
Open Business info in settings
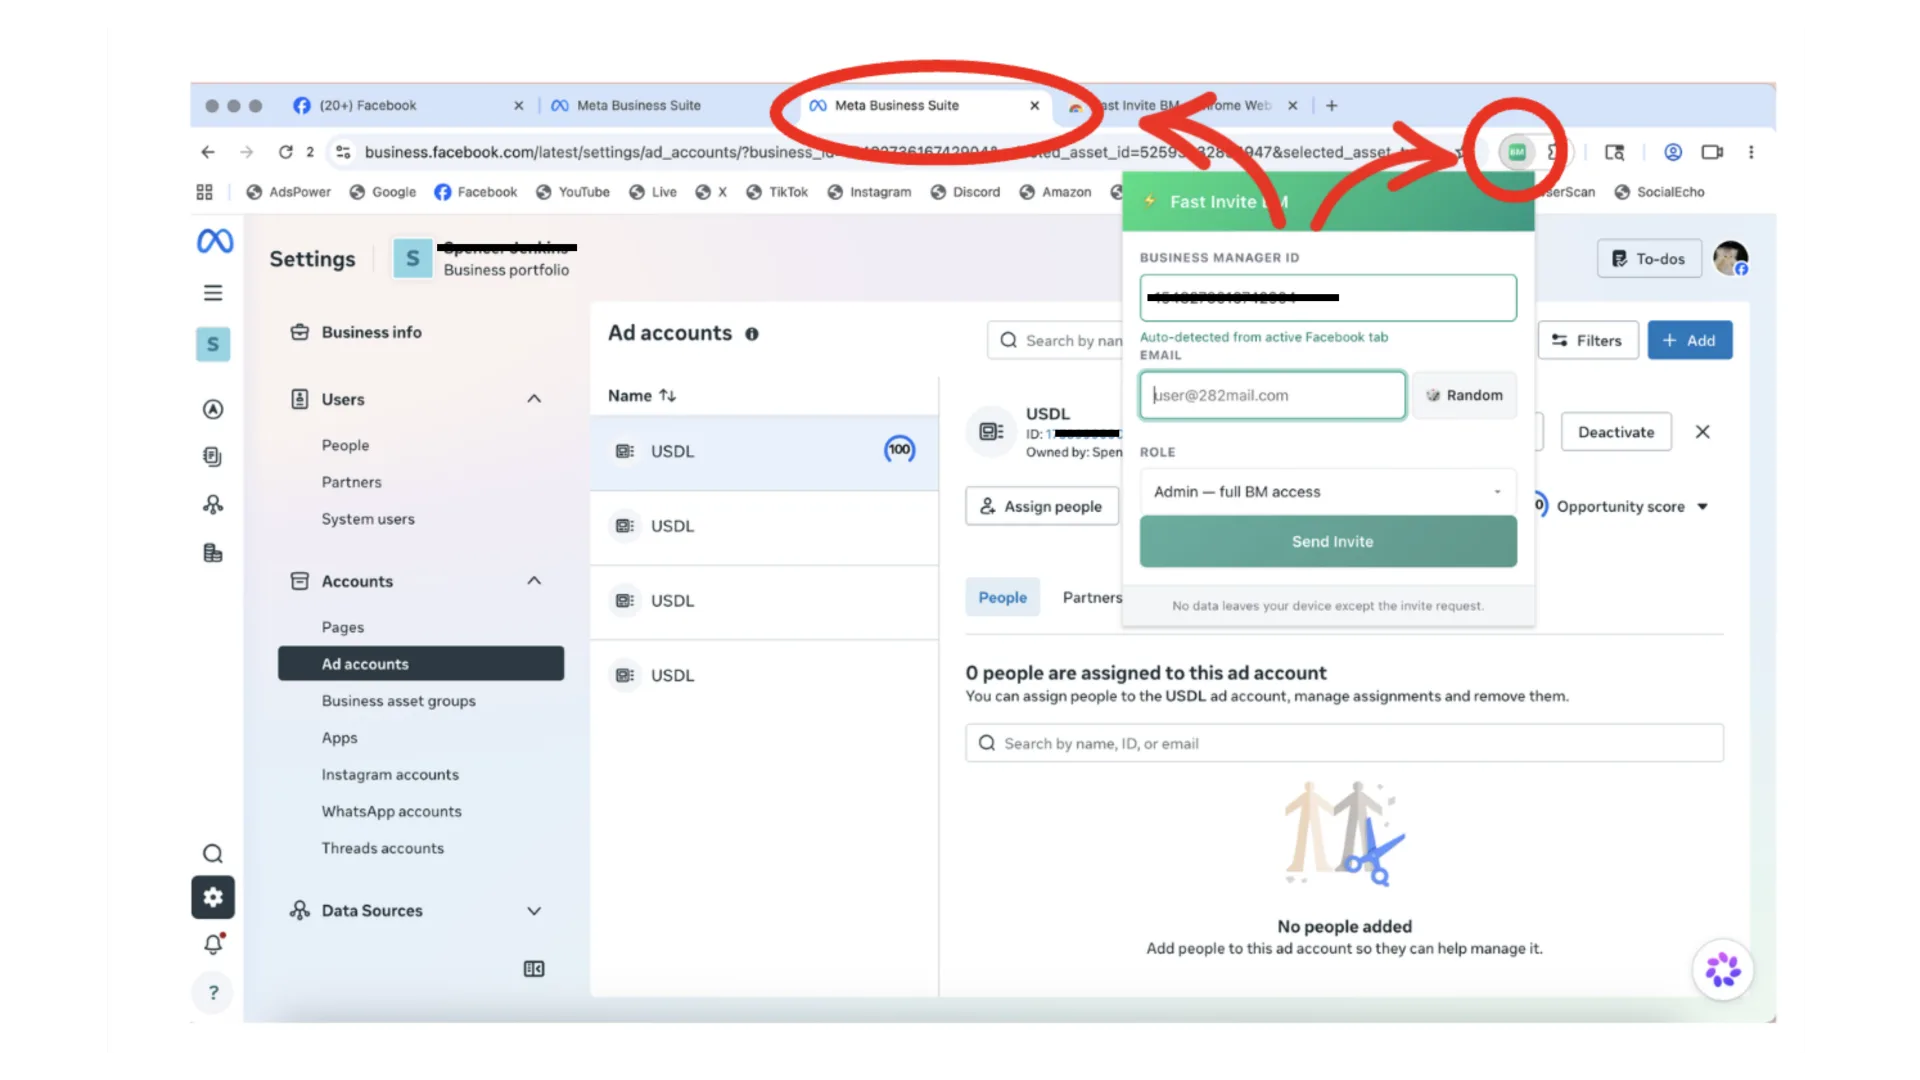[371, 332]
